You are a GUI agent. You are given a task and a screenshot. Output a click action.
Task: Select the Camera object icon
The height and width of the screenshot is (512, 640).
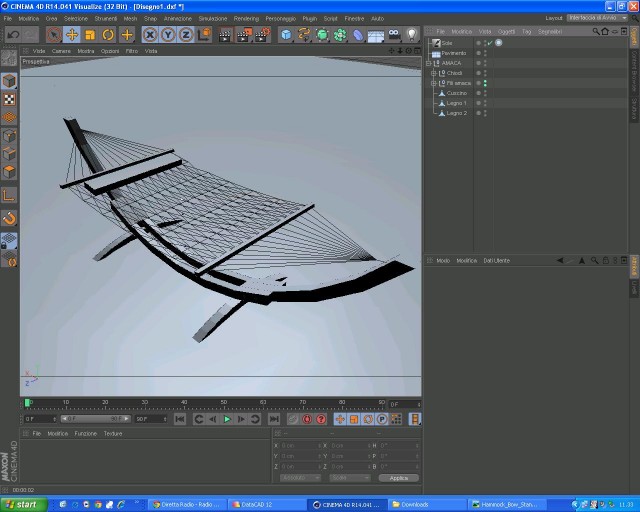pos(394,35)
